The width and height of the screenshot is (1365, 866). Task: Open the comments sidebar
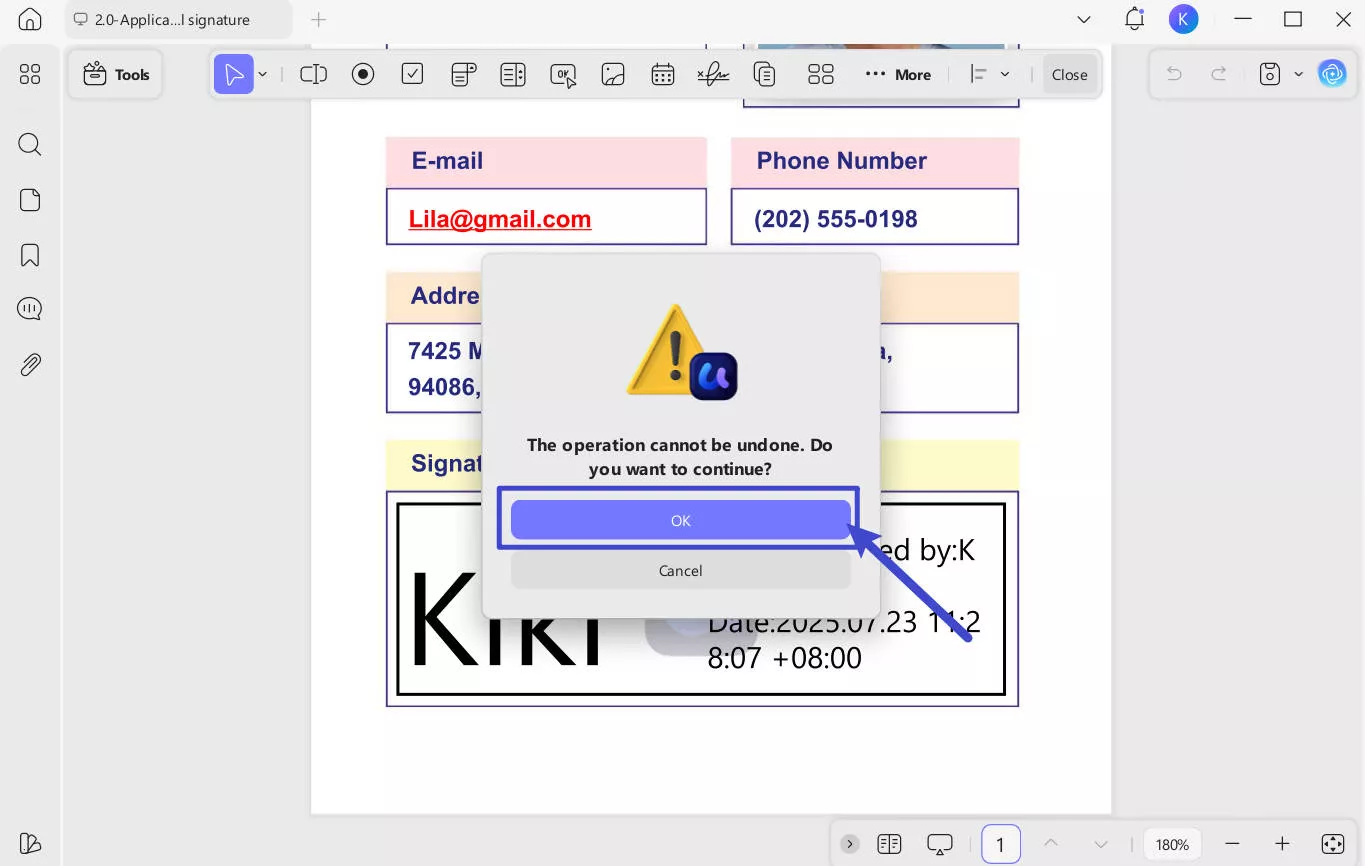tap(29, 309)
